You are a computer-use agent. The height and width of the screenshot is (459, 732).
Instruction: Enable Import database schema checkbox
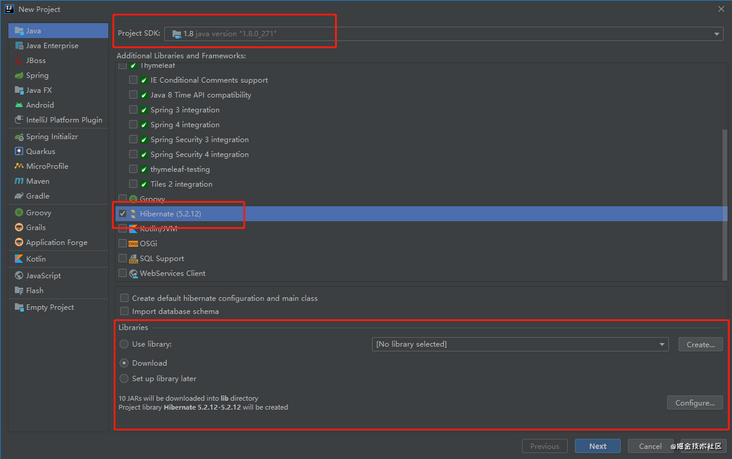[124, 311]
